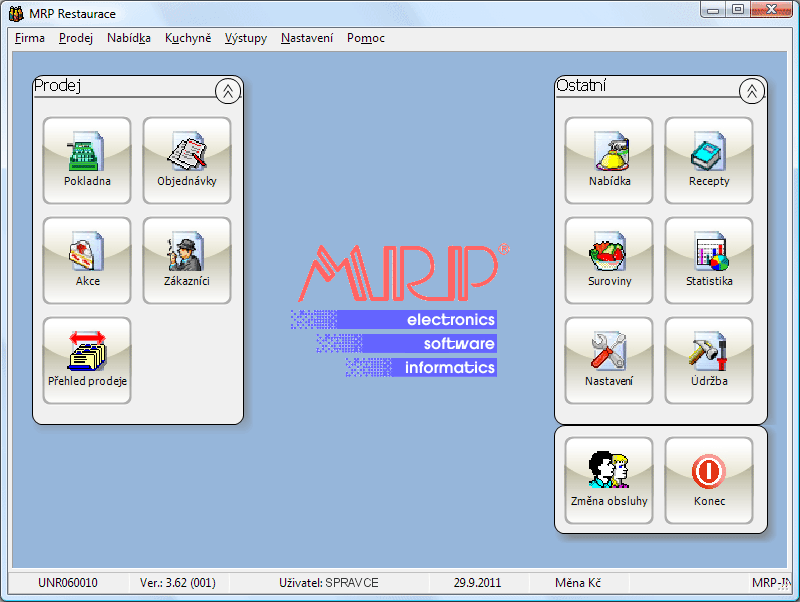Open the Recepty recipes book icon
Image resolution: width=800 pixels, height=602 pixels.
tap(709, 161)
